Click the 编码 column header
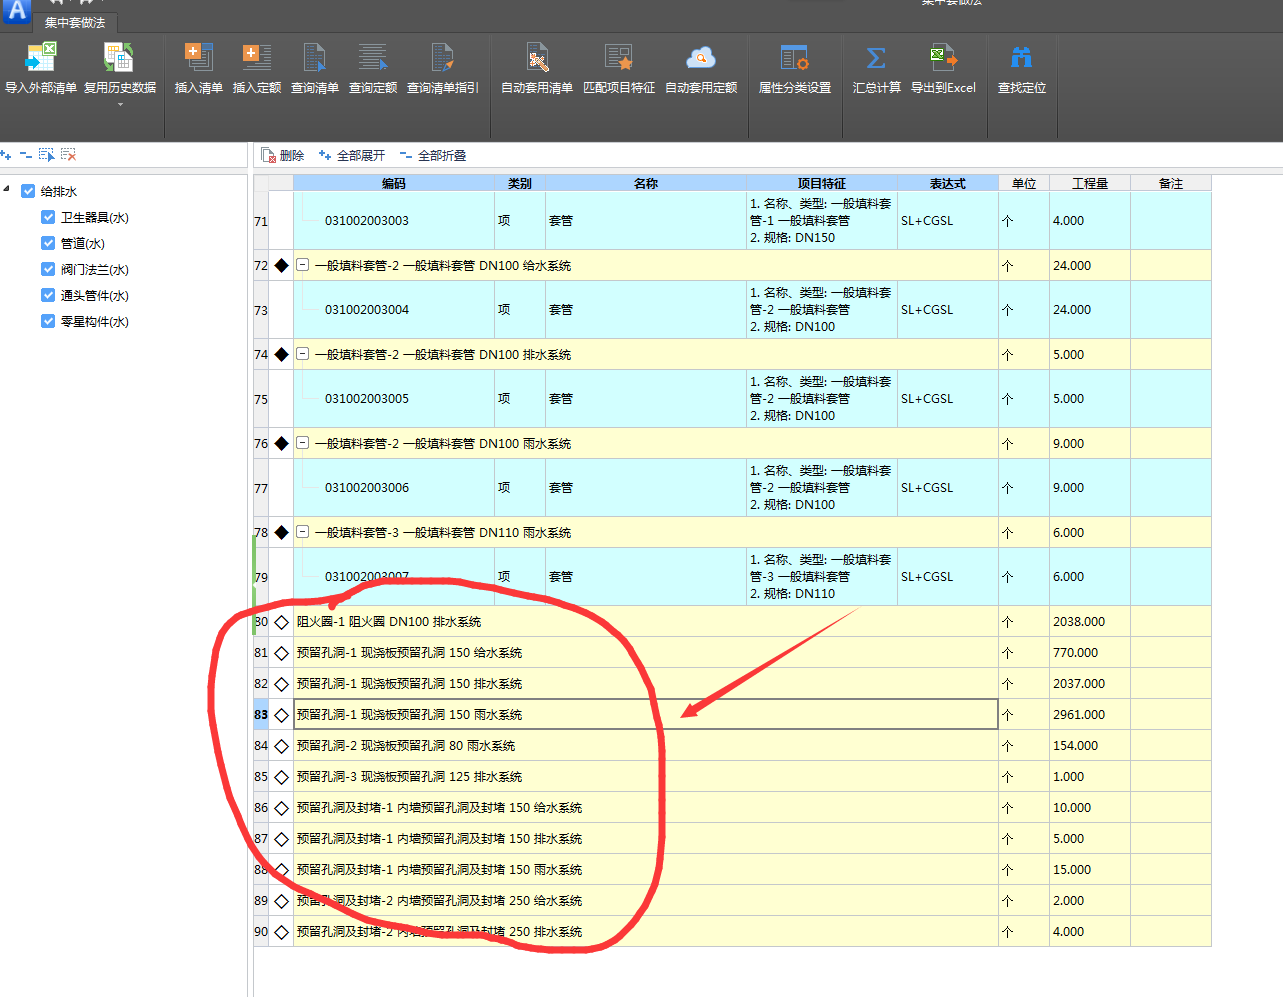The height and width of the screenshot is (997, 1283). [394, 183]
